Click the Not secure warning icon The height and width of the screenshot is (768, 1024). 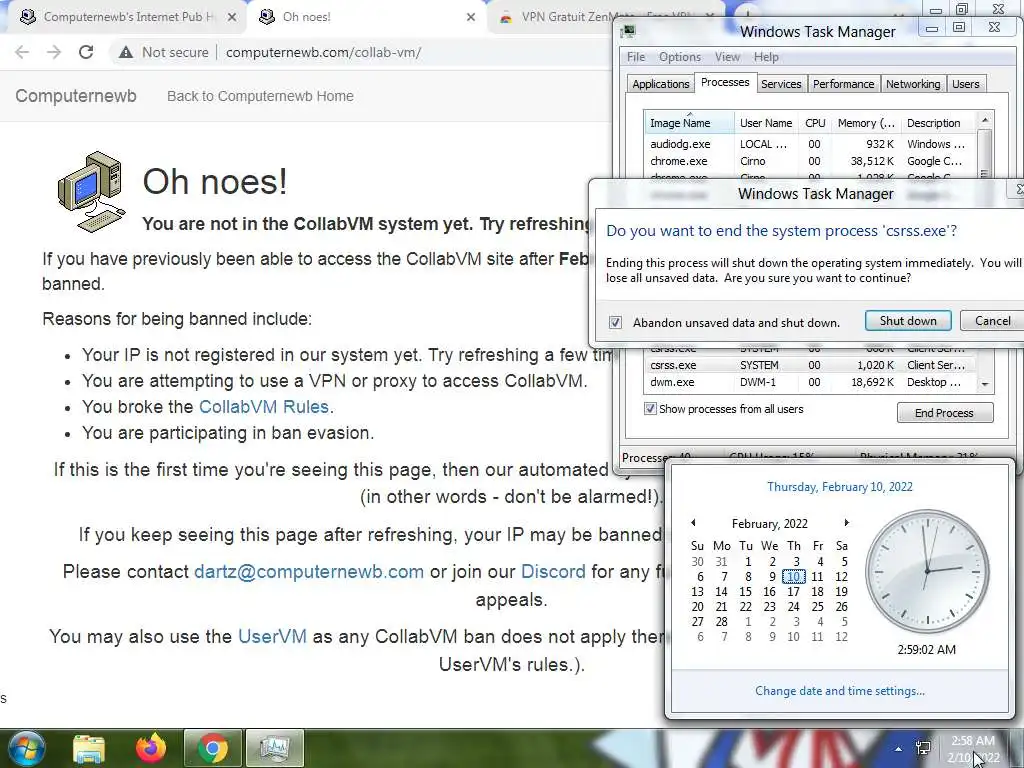pos(126,52)
